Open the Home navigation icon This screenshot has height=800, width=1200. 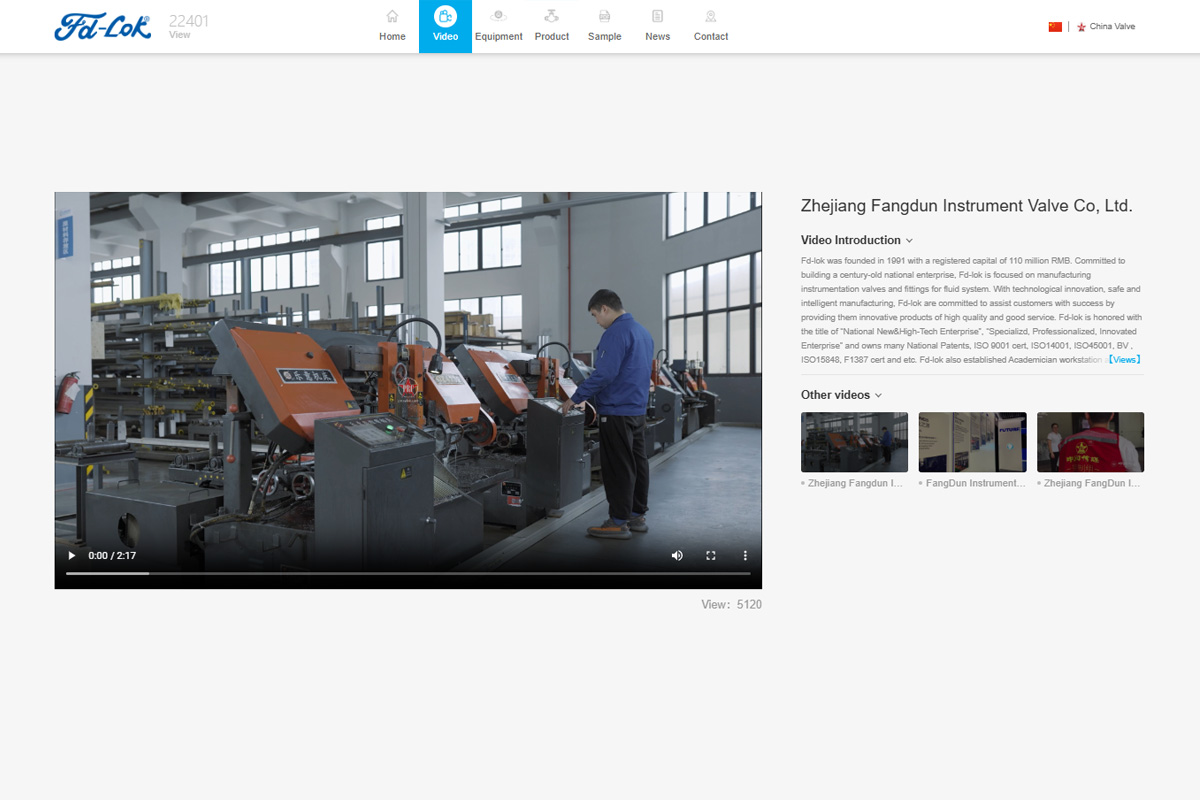coord(392,17)
